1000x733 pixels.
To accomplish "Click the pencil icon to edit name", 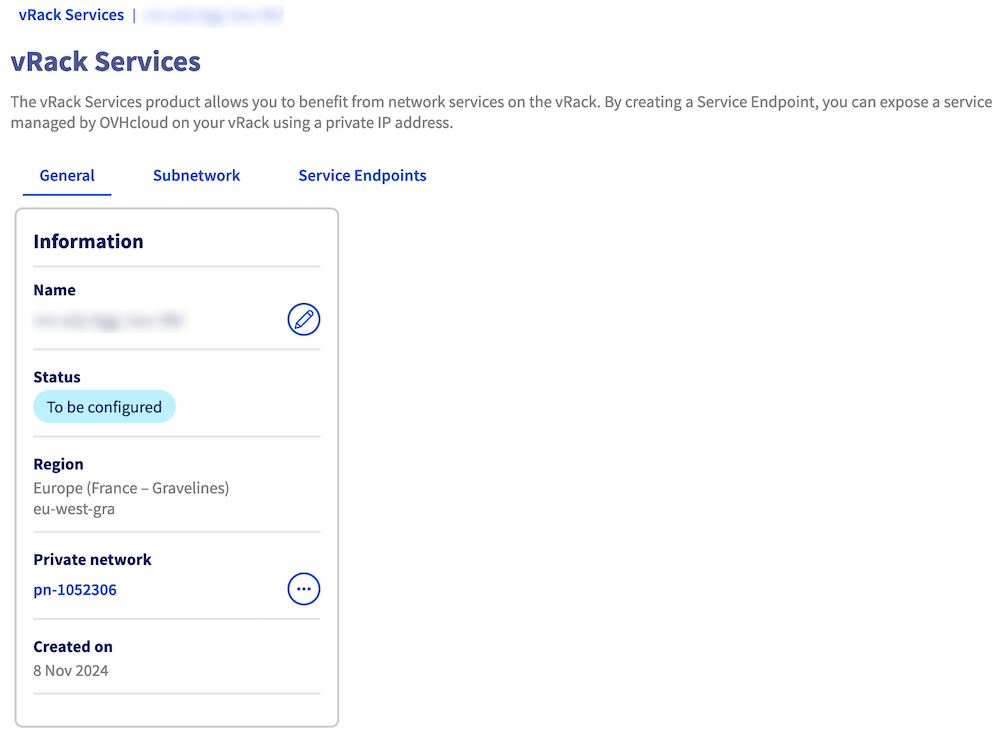I will (x=304, y=320).
